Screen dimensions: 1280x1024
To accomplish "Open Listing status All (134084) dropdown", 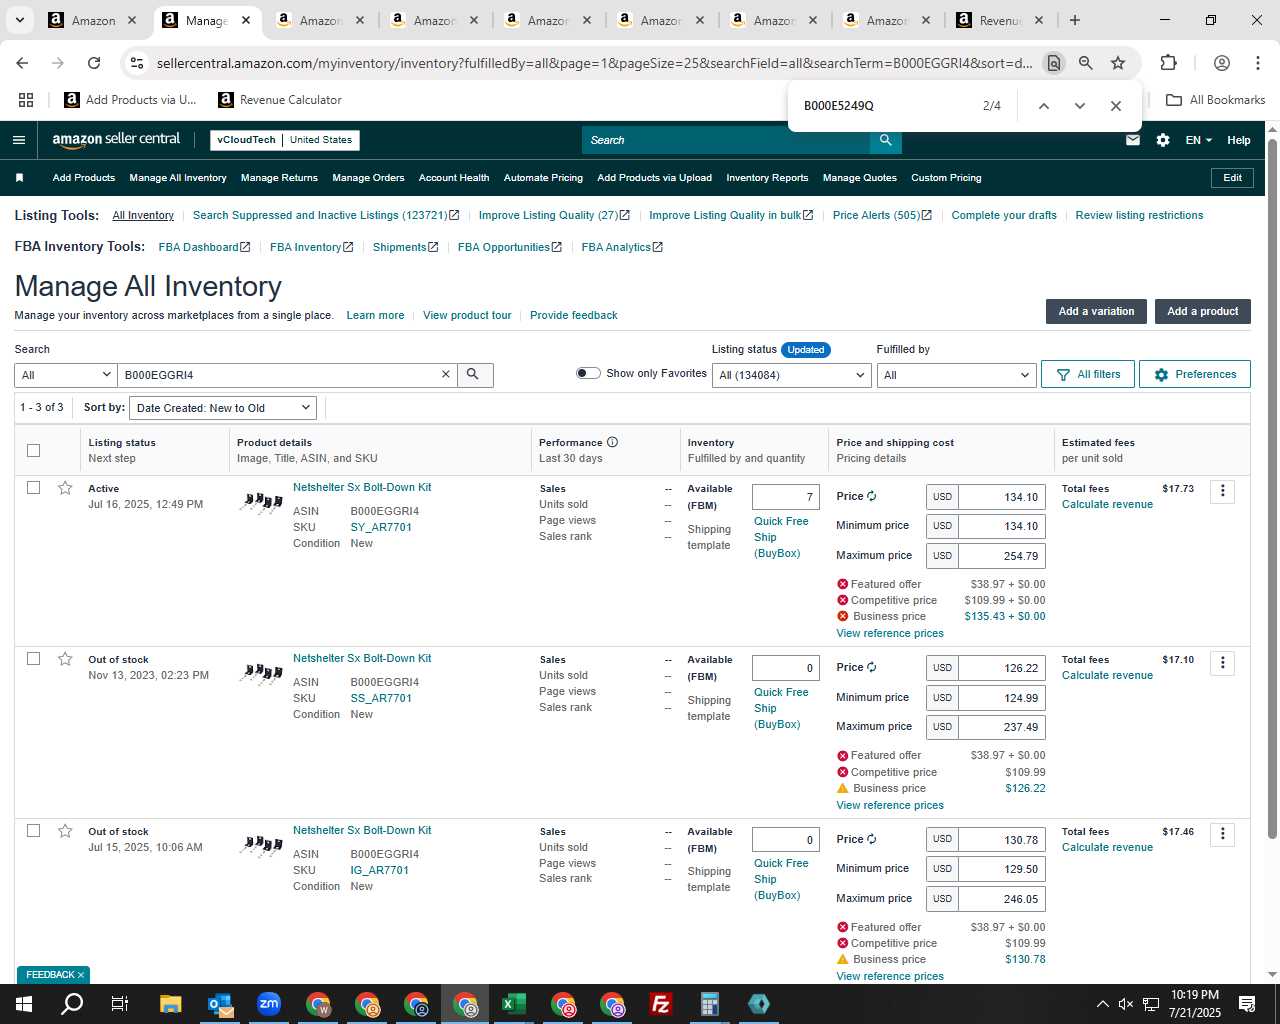I will point(791,375).
